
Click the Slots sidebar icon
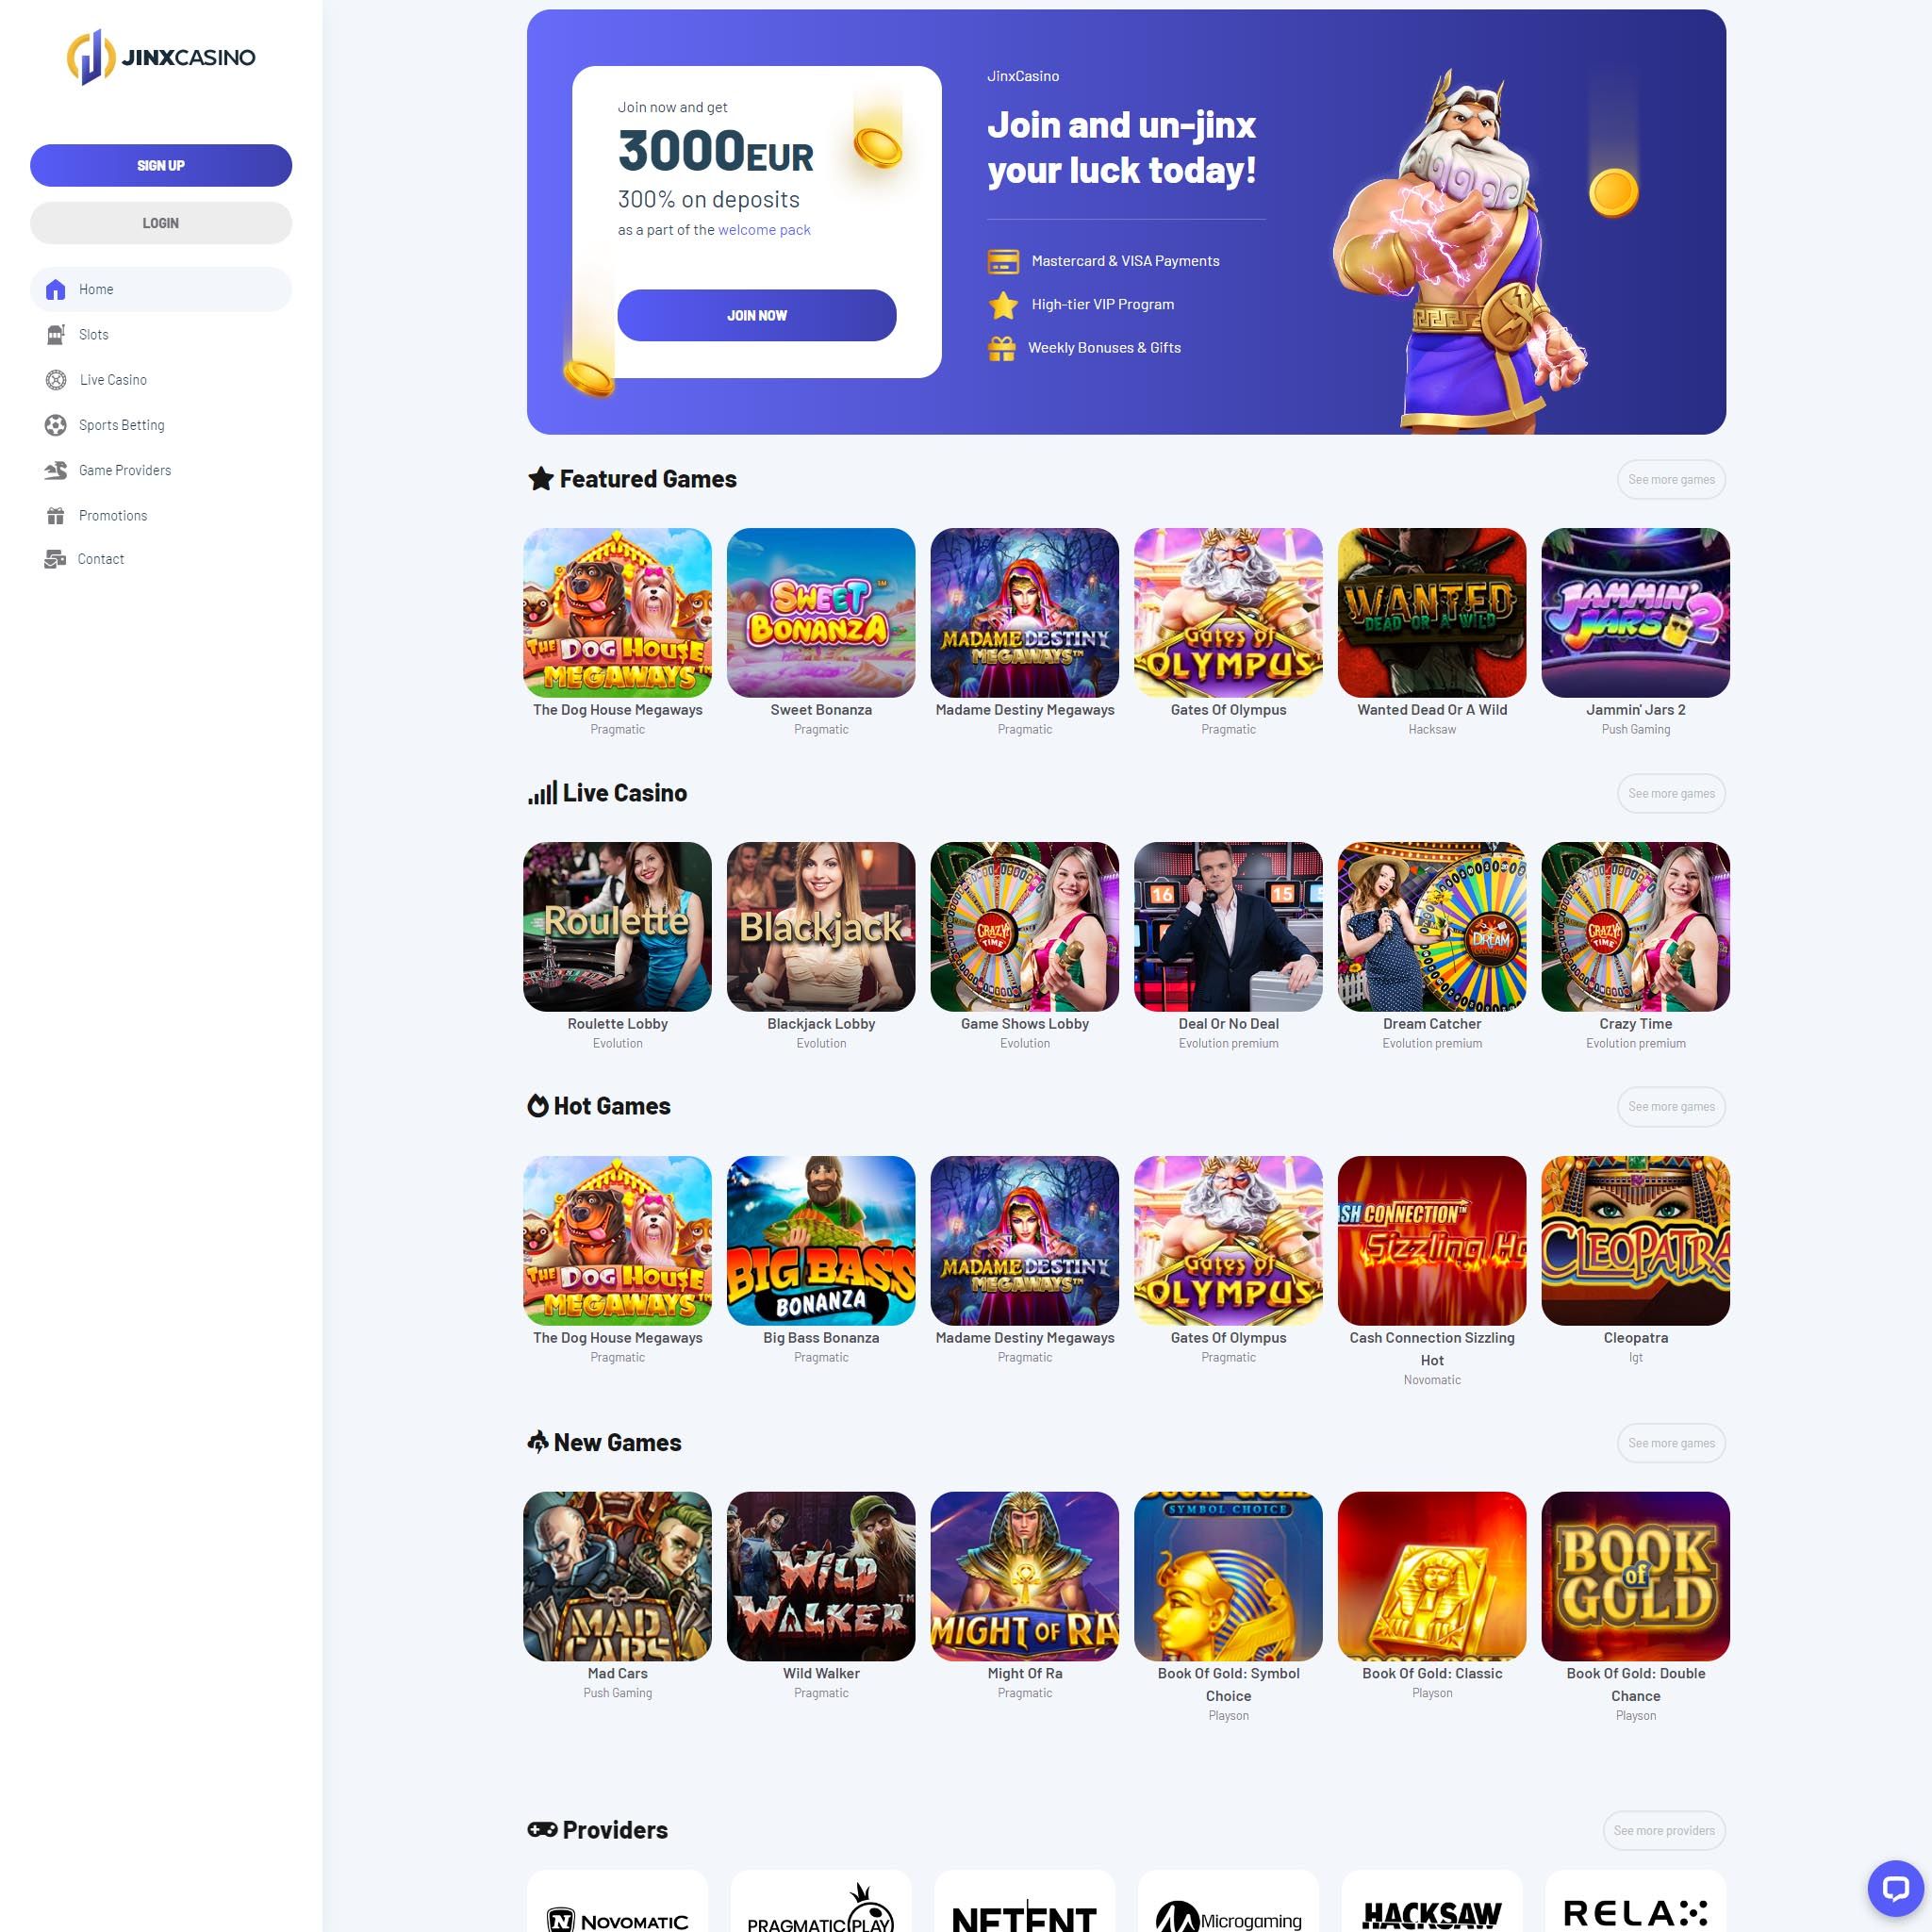click(x=55, y=335)
